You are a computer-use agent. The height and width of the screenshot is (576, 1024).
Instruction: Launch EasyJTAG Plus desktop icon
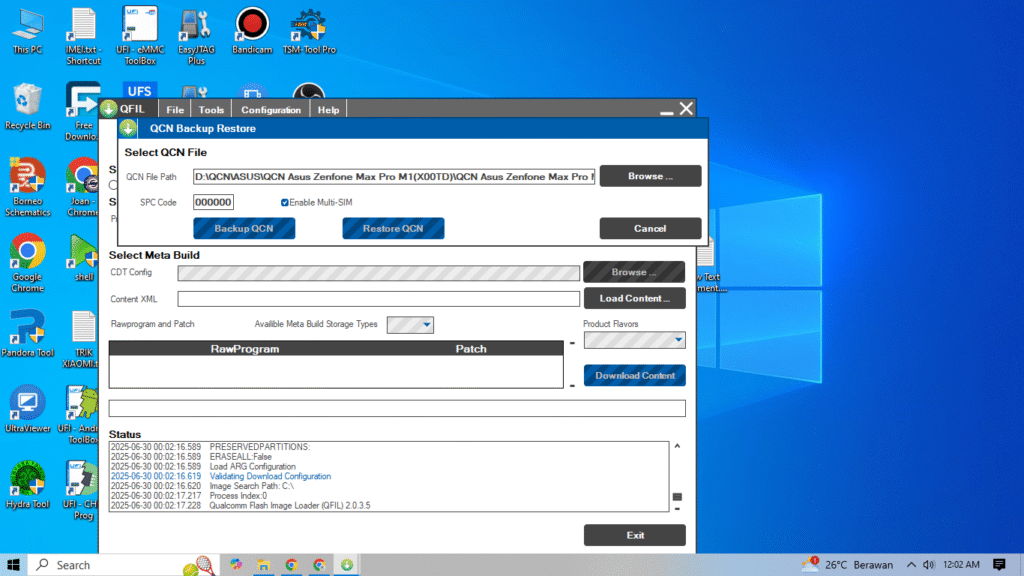click(x=196, y=36)
